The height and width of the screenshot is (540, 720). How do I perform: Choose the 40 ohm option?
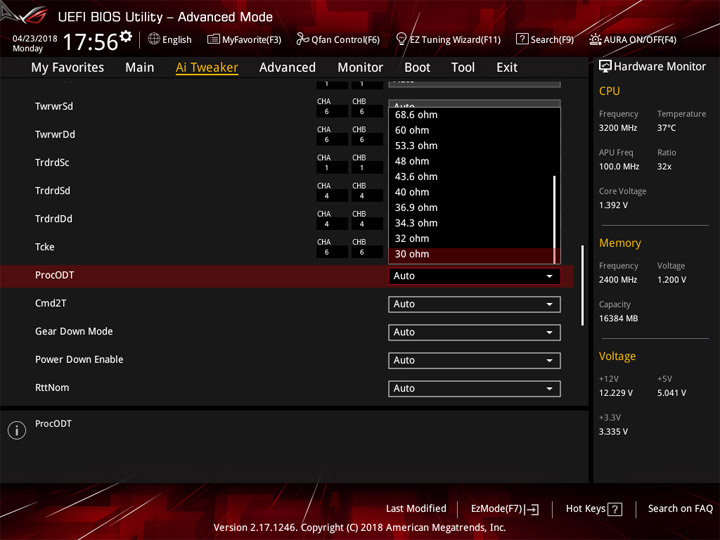click(471, 192)
